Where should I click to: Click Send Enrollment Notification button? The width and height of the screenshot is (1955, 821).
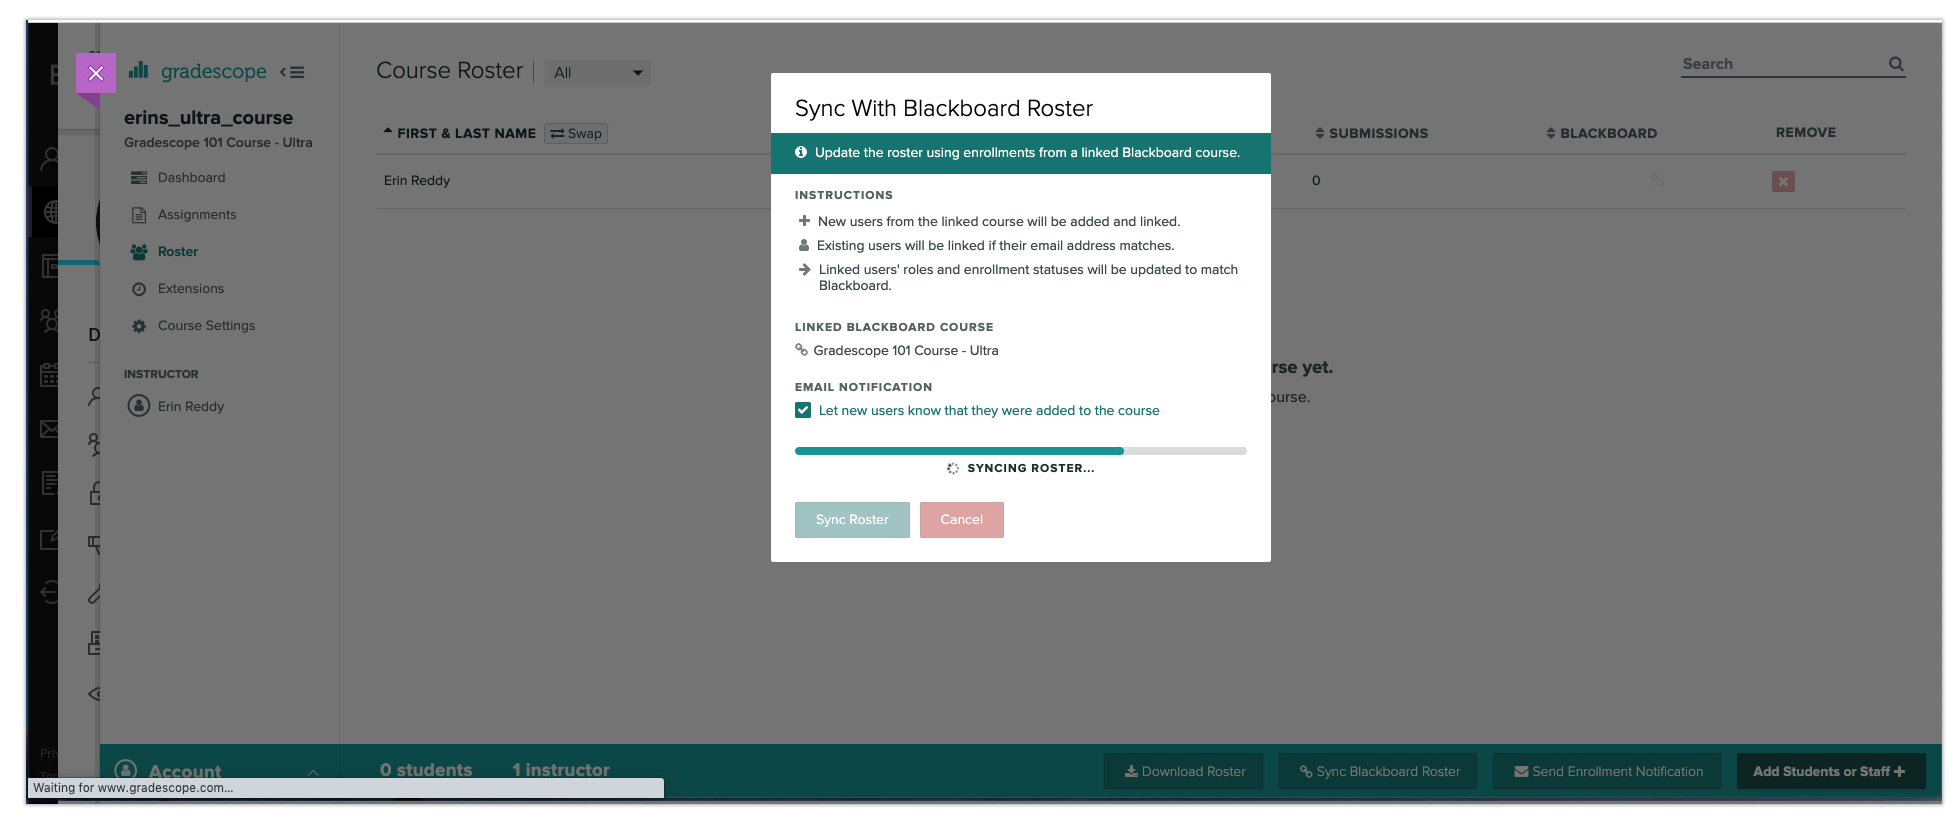[x=1607, y=771]
